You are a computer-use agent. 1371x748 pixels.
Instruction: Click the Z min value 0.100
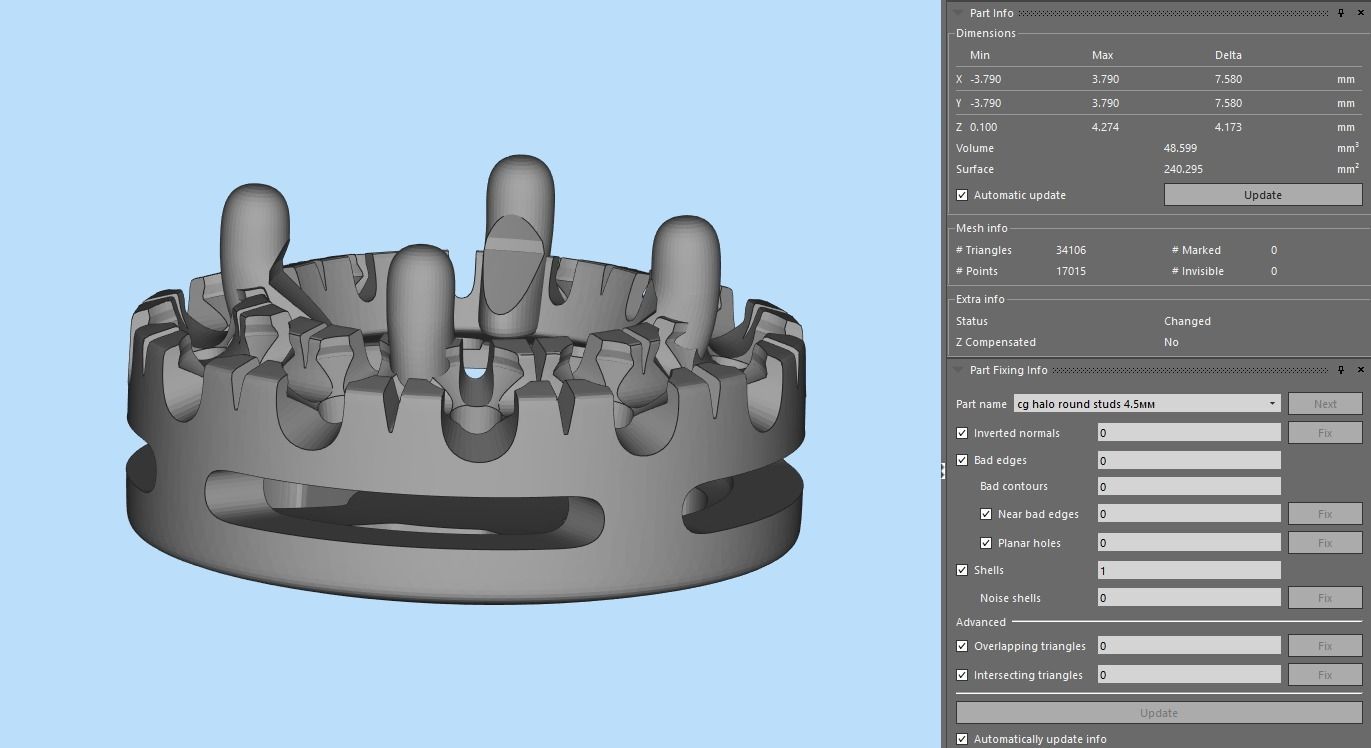pos(983,127)
